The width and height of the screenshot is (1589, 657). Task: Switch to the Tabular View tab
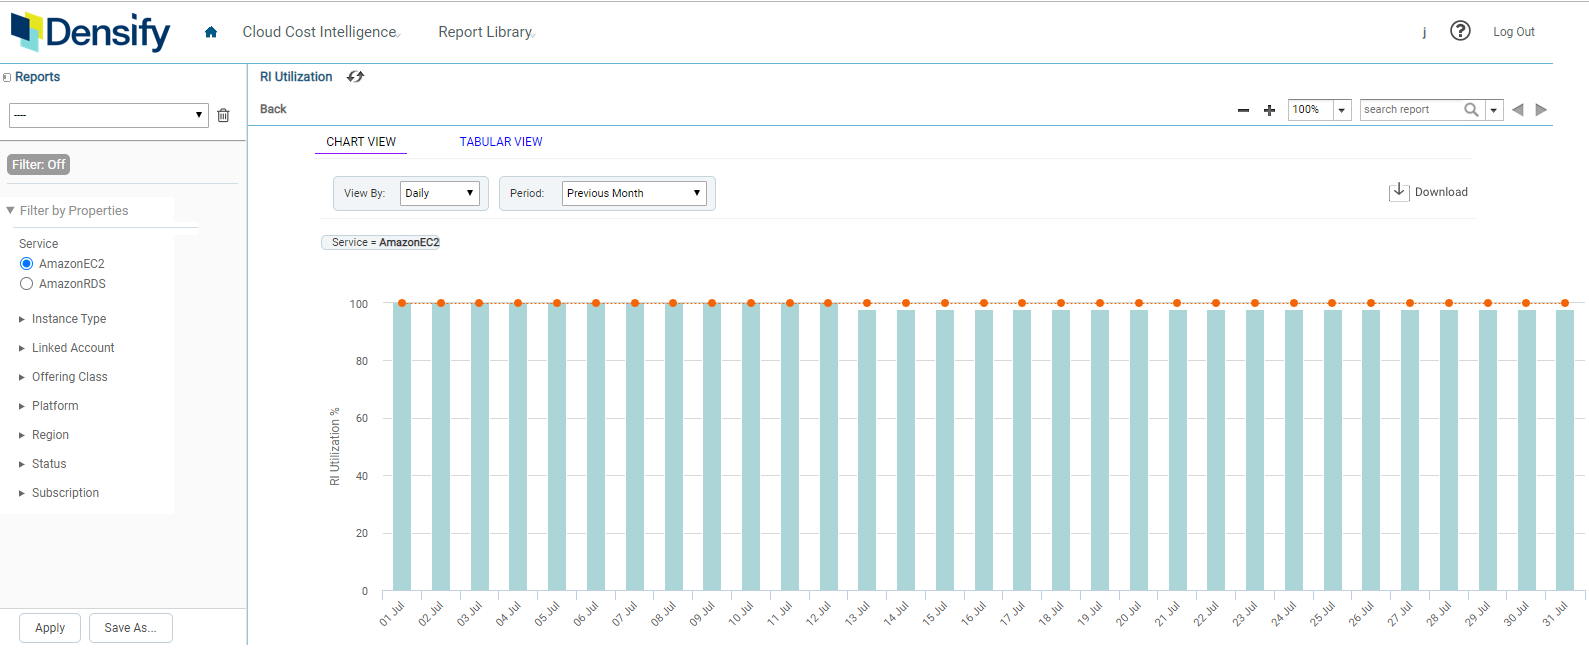click(501, 142)
